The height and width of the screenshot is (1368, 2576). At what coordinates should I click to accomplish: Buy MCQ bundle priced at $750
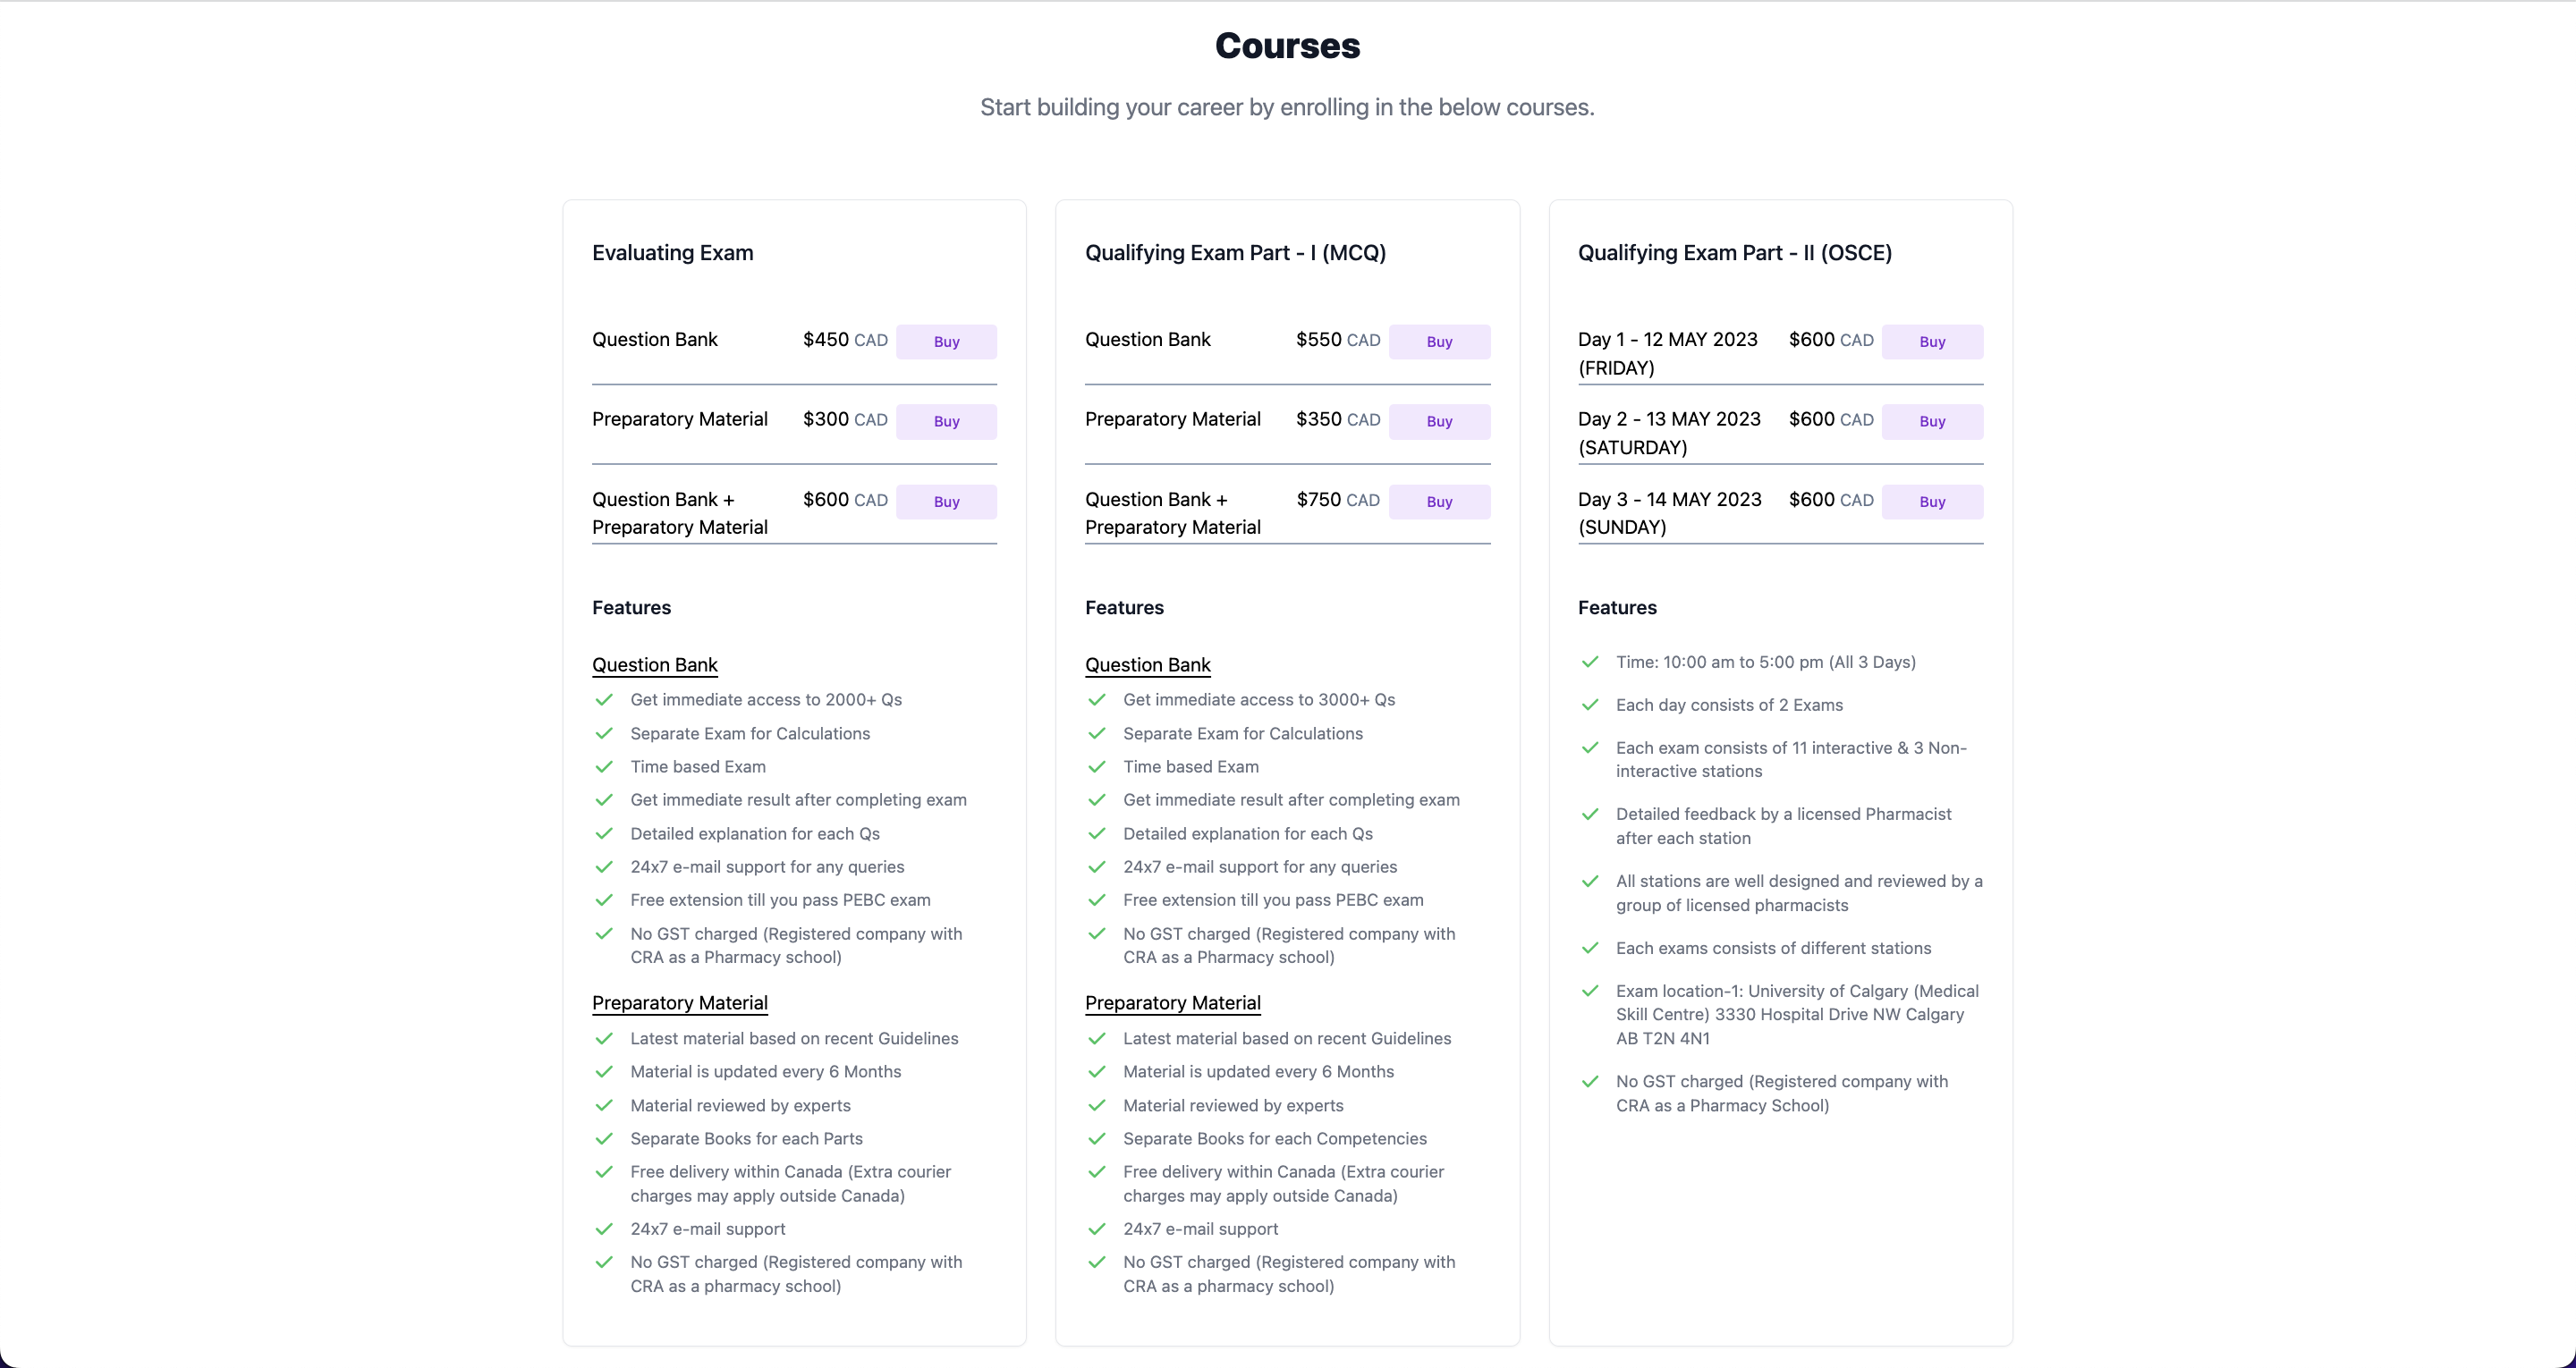[1439, 502]
